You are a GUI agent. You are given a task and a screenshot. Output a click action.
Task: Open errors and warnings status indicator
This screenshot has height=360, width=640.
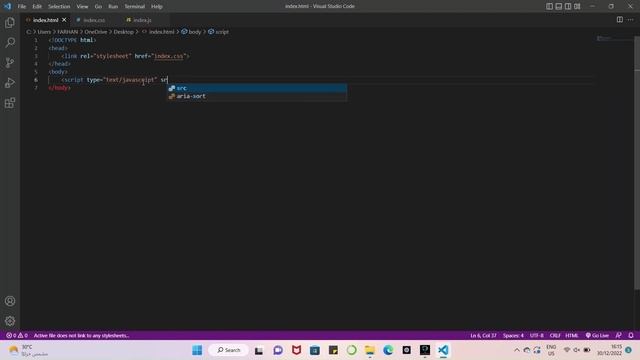pyautogui.click(x=17, y=336)
